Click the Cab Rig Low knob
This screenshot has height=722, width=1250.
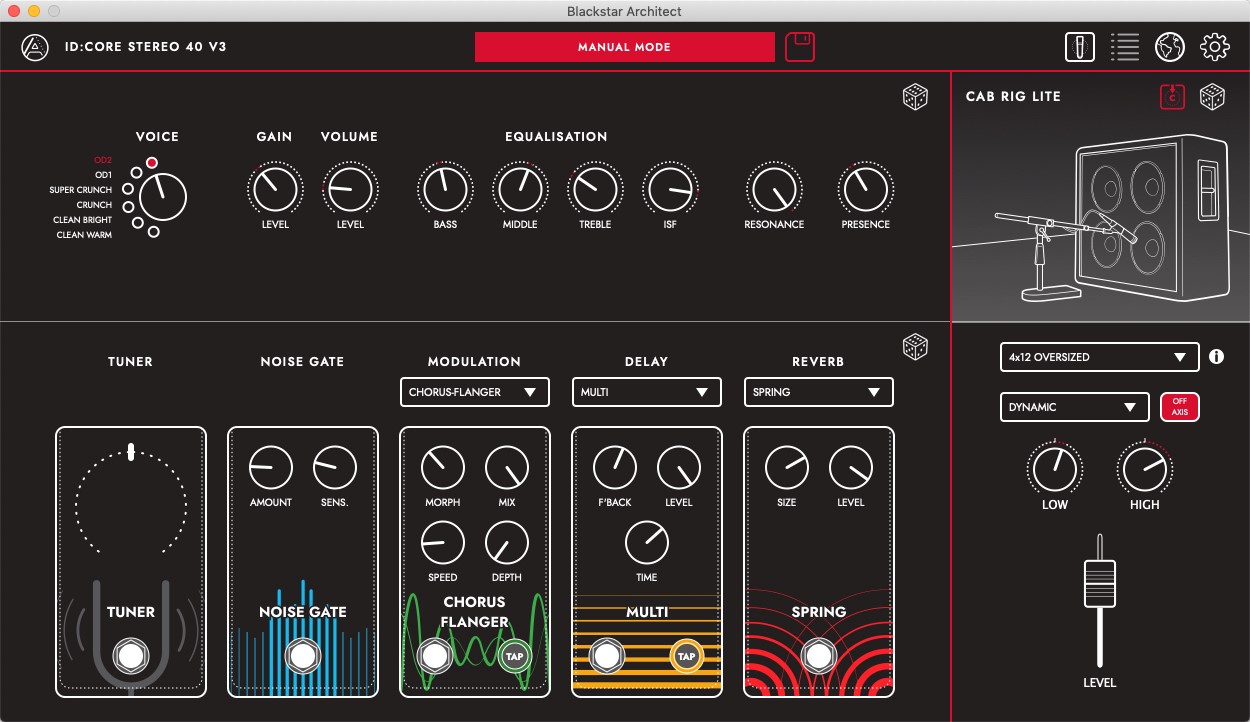(1054, 469)
